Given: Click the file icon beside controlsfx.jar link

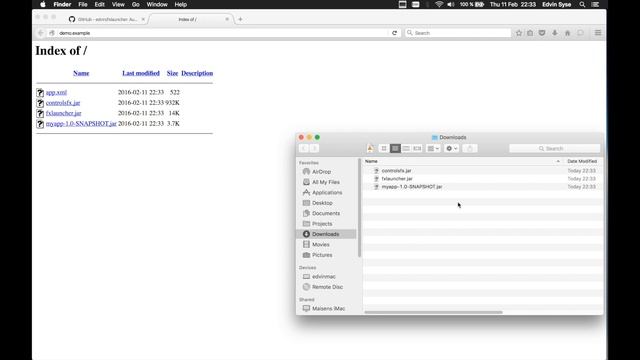Looking at the screenshot, I should coord(40,103).
